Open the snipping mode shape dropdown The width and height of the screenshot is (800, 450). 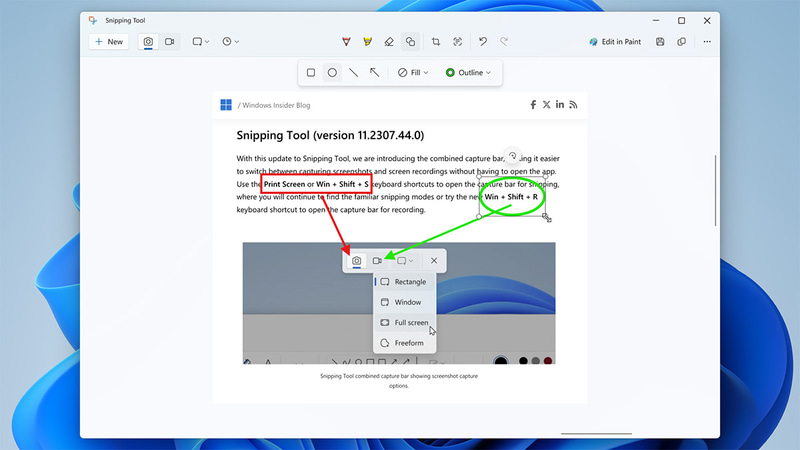pyautogui.click(x=201, y=42)
